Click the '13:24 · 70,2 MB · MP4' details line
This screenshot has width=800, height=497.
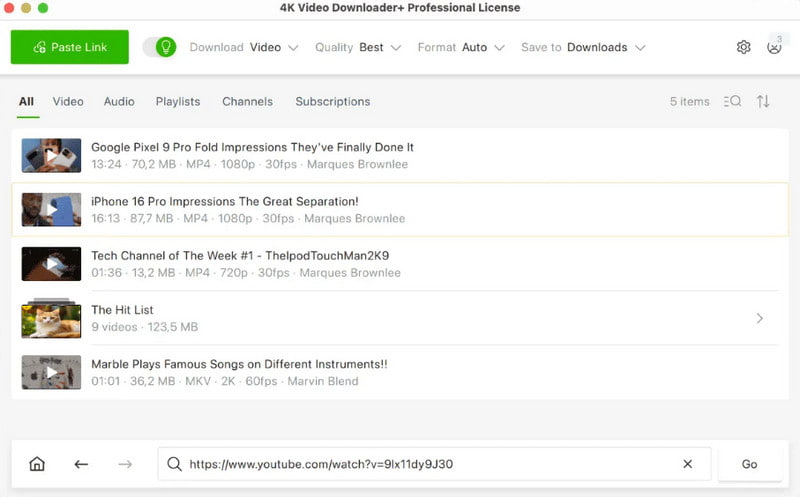[x=249, y=164]
